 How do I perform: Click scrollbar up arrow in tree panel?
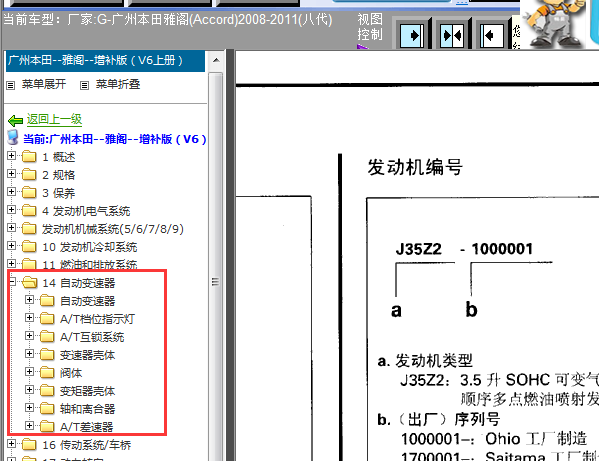(x=215, y=61)
